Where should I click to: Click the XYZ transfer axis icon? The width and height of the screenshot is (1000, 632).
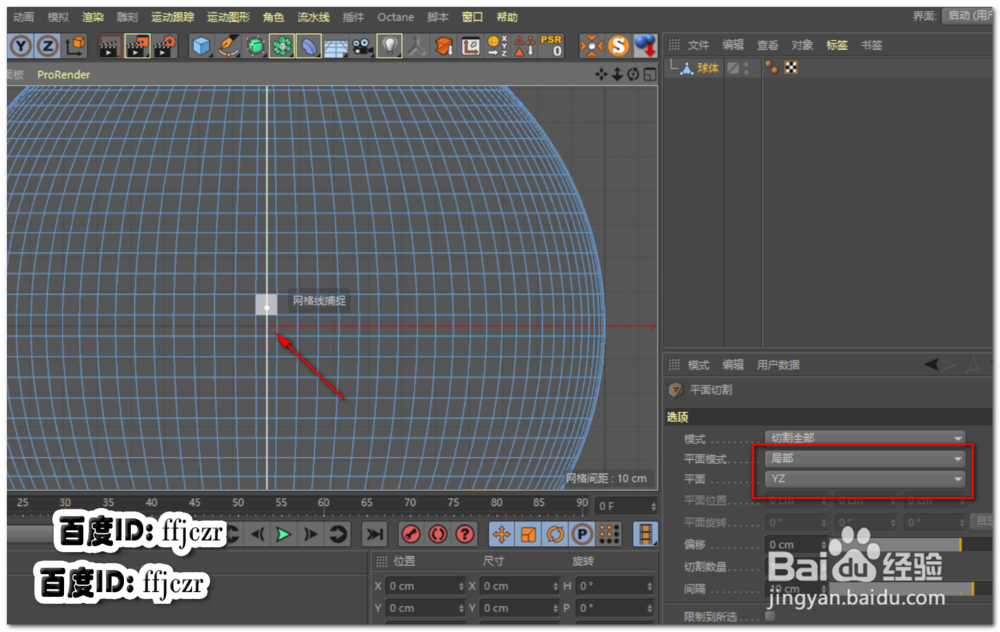coord(497,46)
